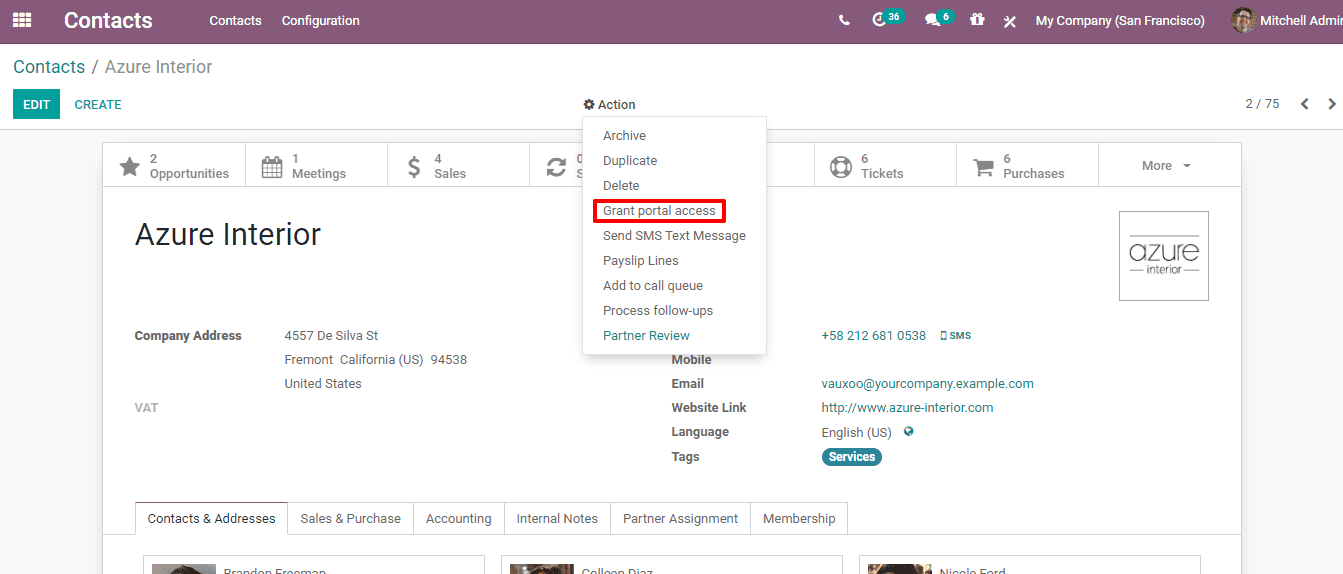This screenshot has height=574, width=1343.
Task: Open the Partner Assignment tab
Action: [680, 518]
